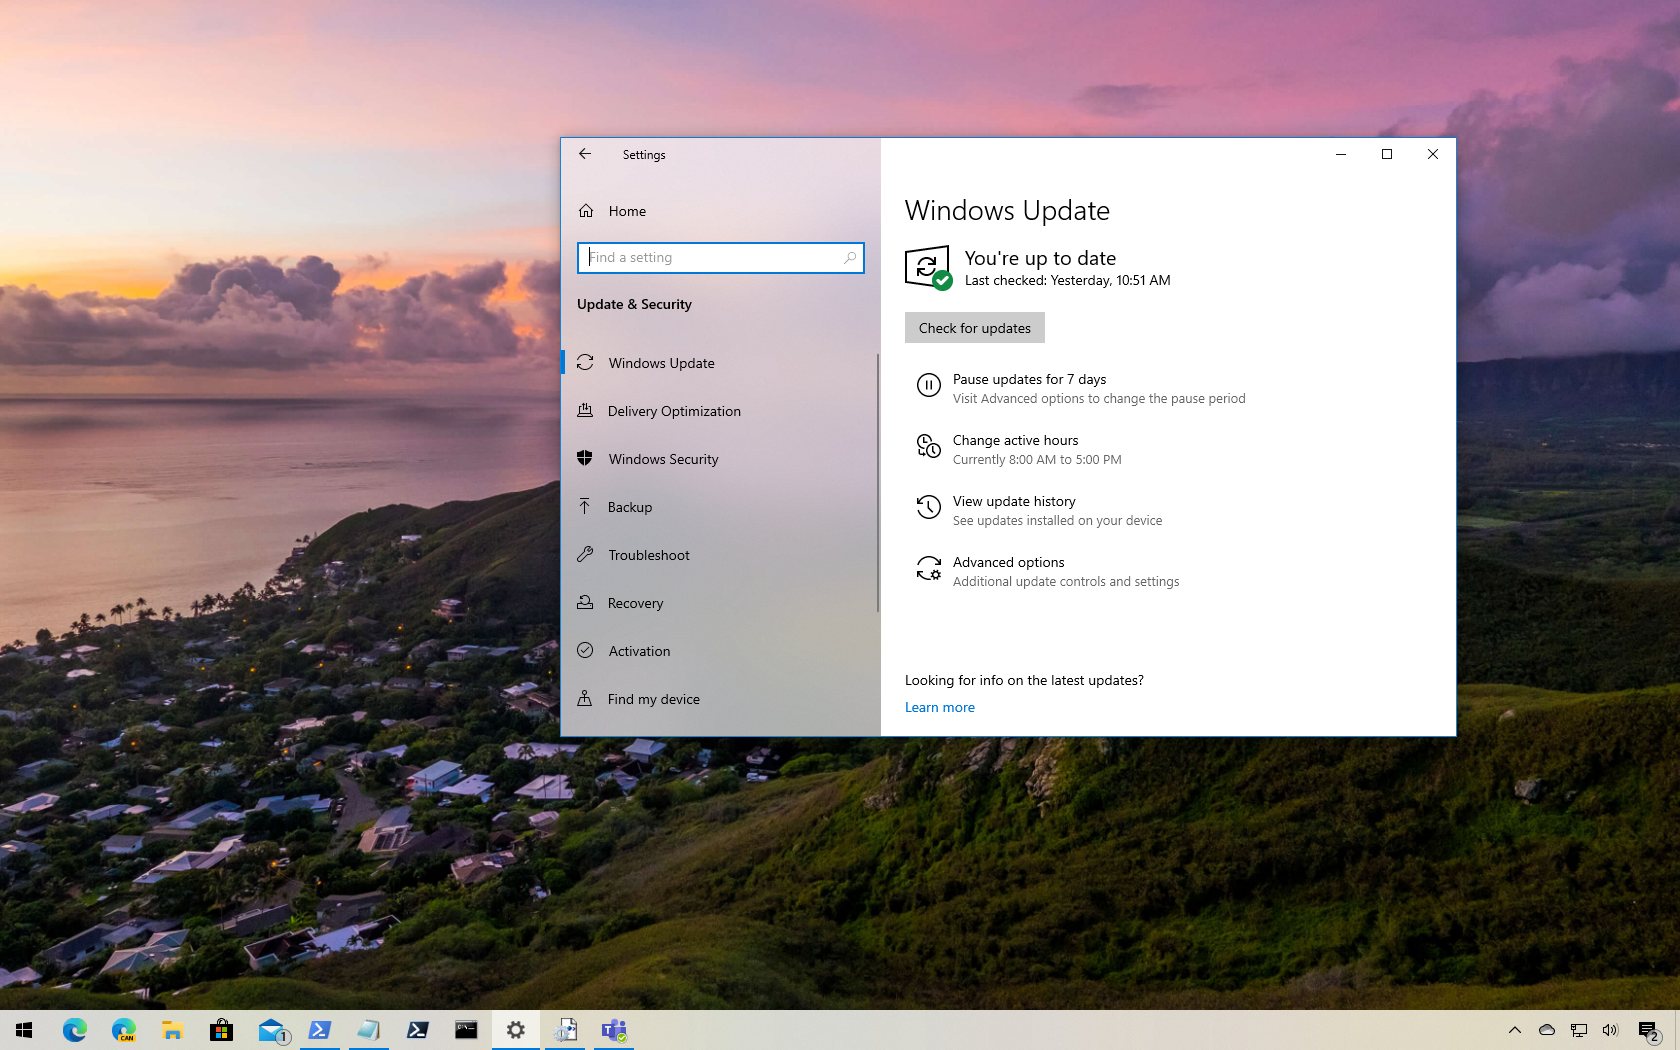Open the Troubleshoot section

[x=648, y=555]
